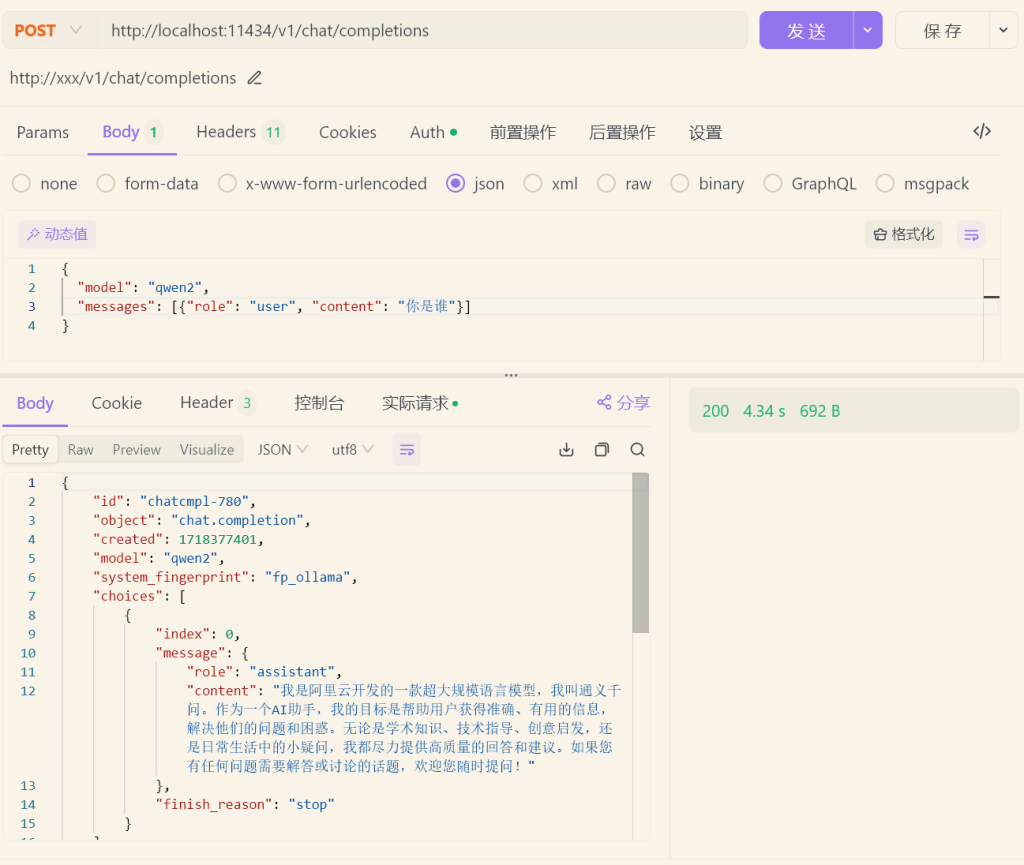The height and width of the screenshot is (865, 1024).
Task: Open the 设置 settings tab
Action: (x=705, y=133)
